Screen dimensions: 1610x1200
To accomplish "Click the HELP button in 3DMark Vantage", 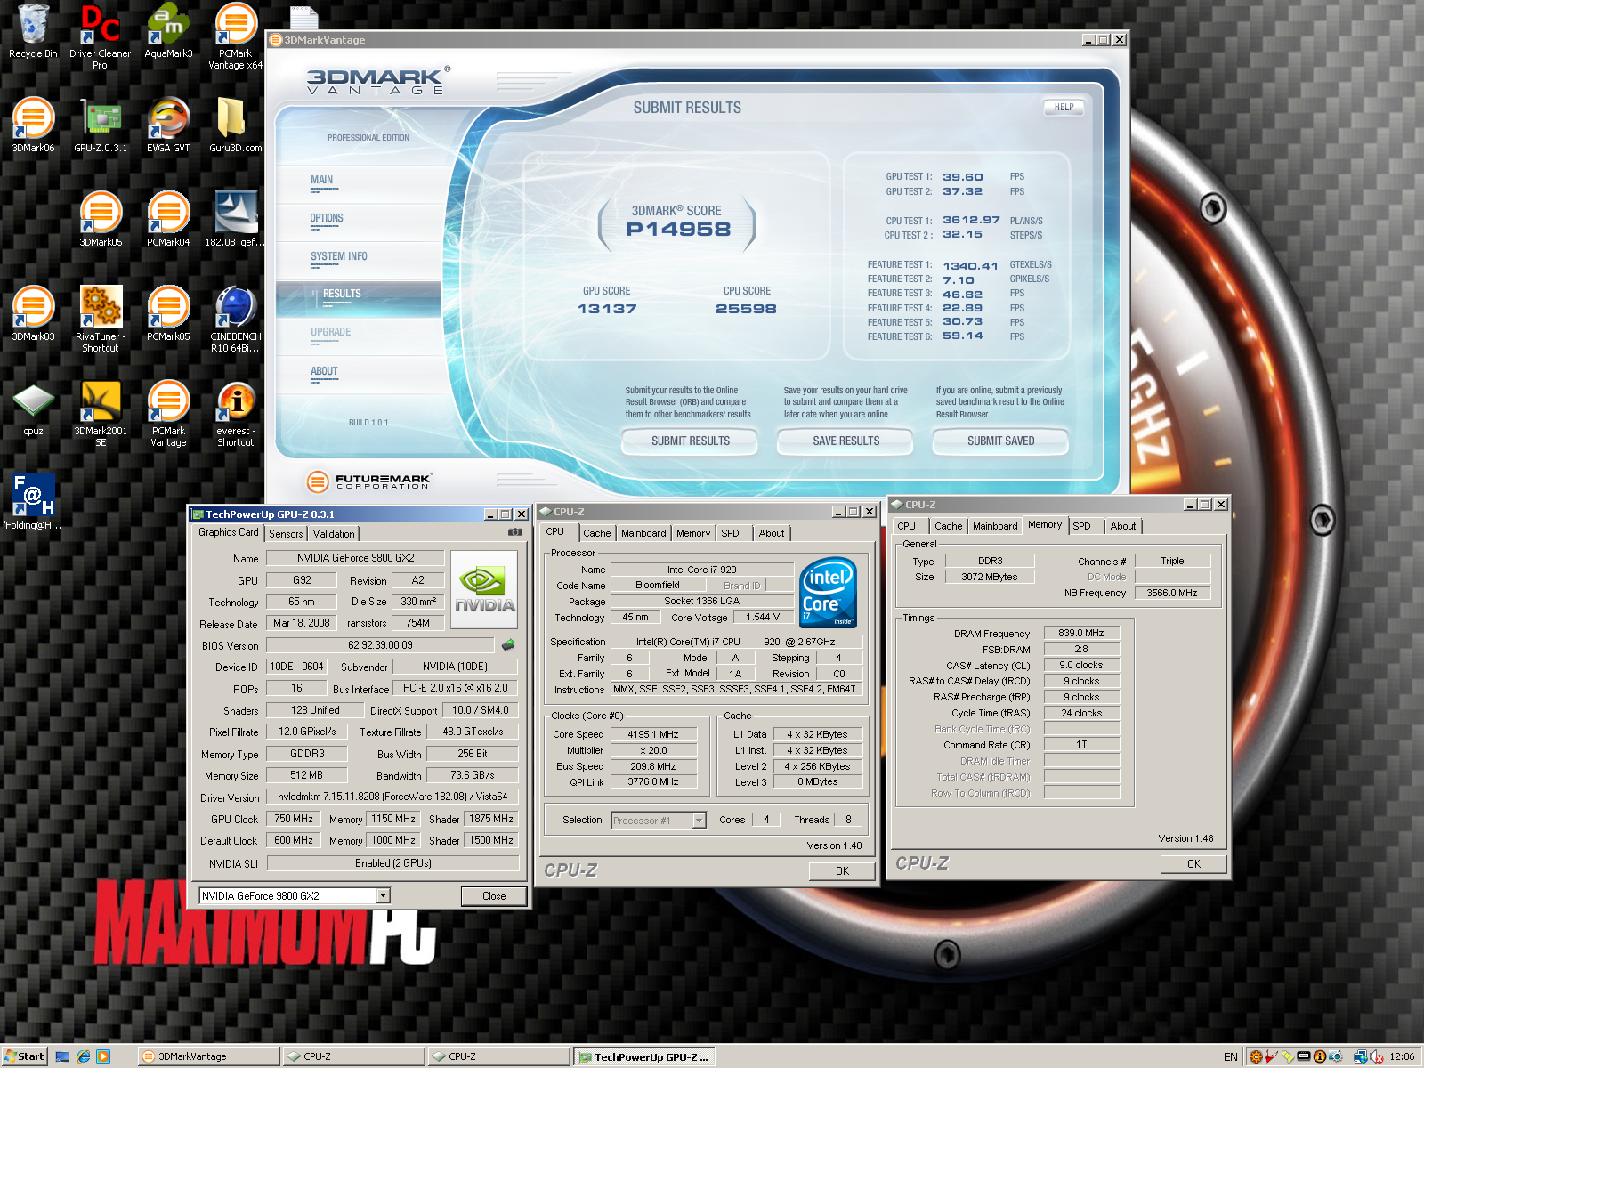I will (x=1064, y=107).
